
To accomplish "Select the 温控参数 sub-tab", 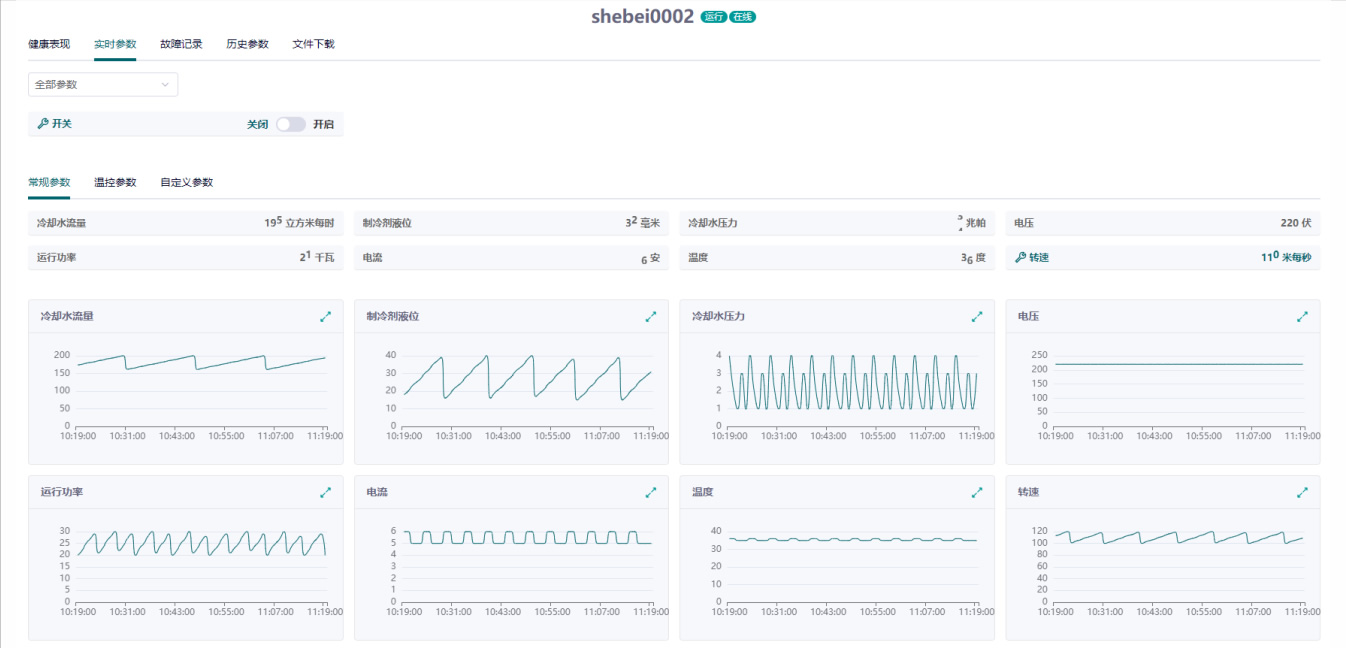I will pyautogui.click(x=115, y=182).
